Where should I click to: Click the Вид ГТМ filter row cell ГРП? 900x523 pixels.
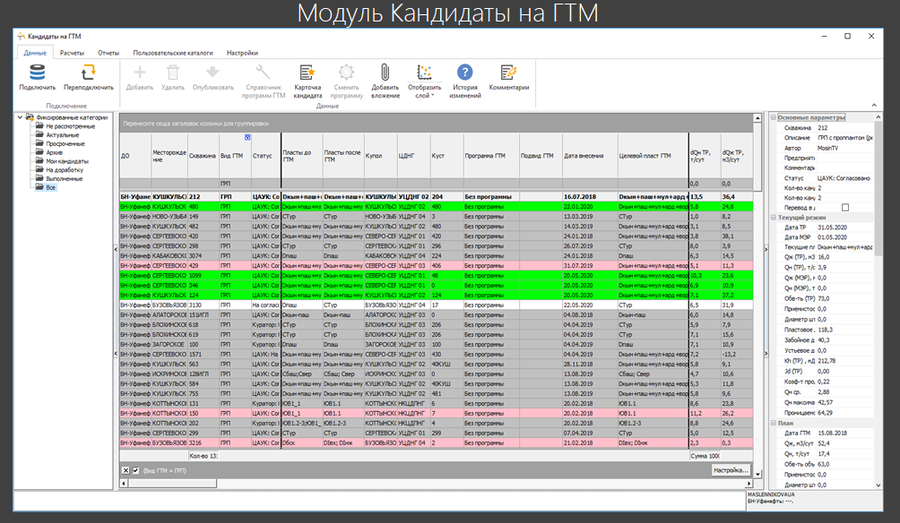point(235,184)
